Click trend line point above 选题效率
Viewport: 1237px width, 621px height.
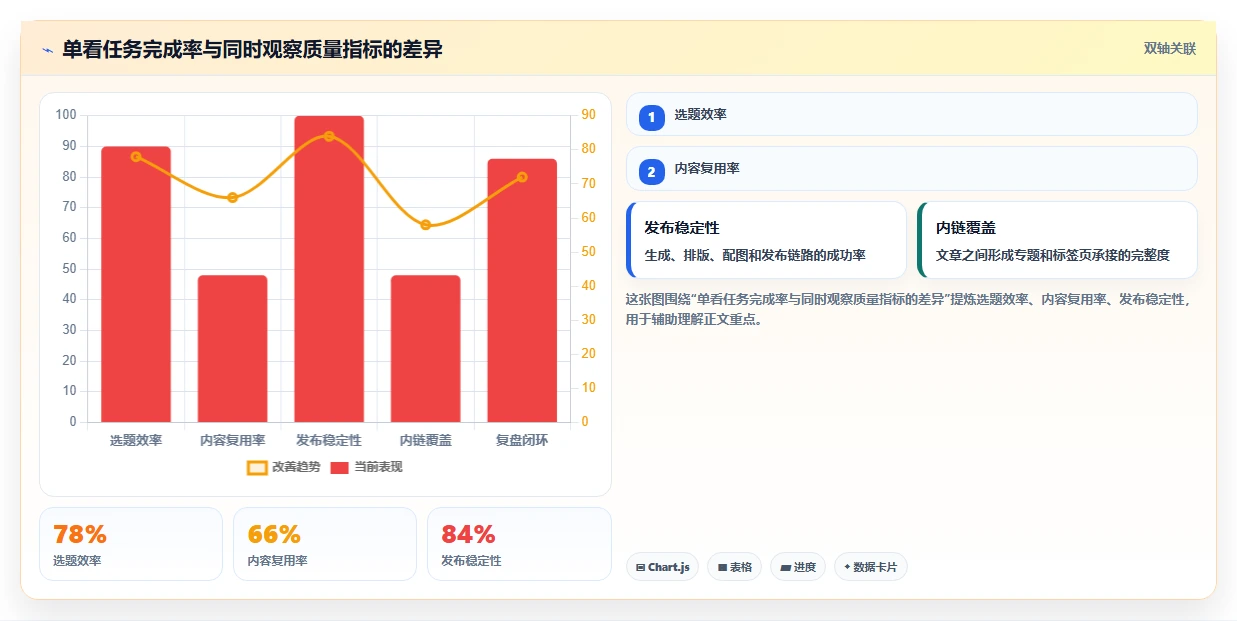click(136, 157)
